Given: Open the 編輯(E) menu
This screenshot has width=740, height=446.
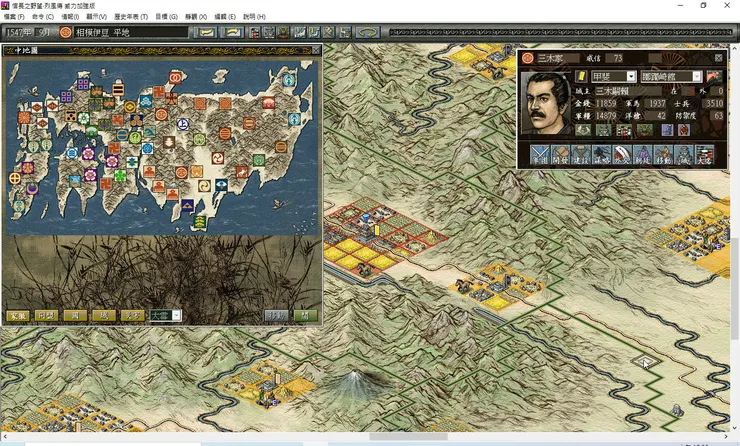Looking at the screenshot, I should (x=225, y=17).
